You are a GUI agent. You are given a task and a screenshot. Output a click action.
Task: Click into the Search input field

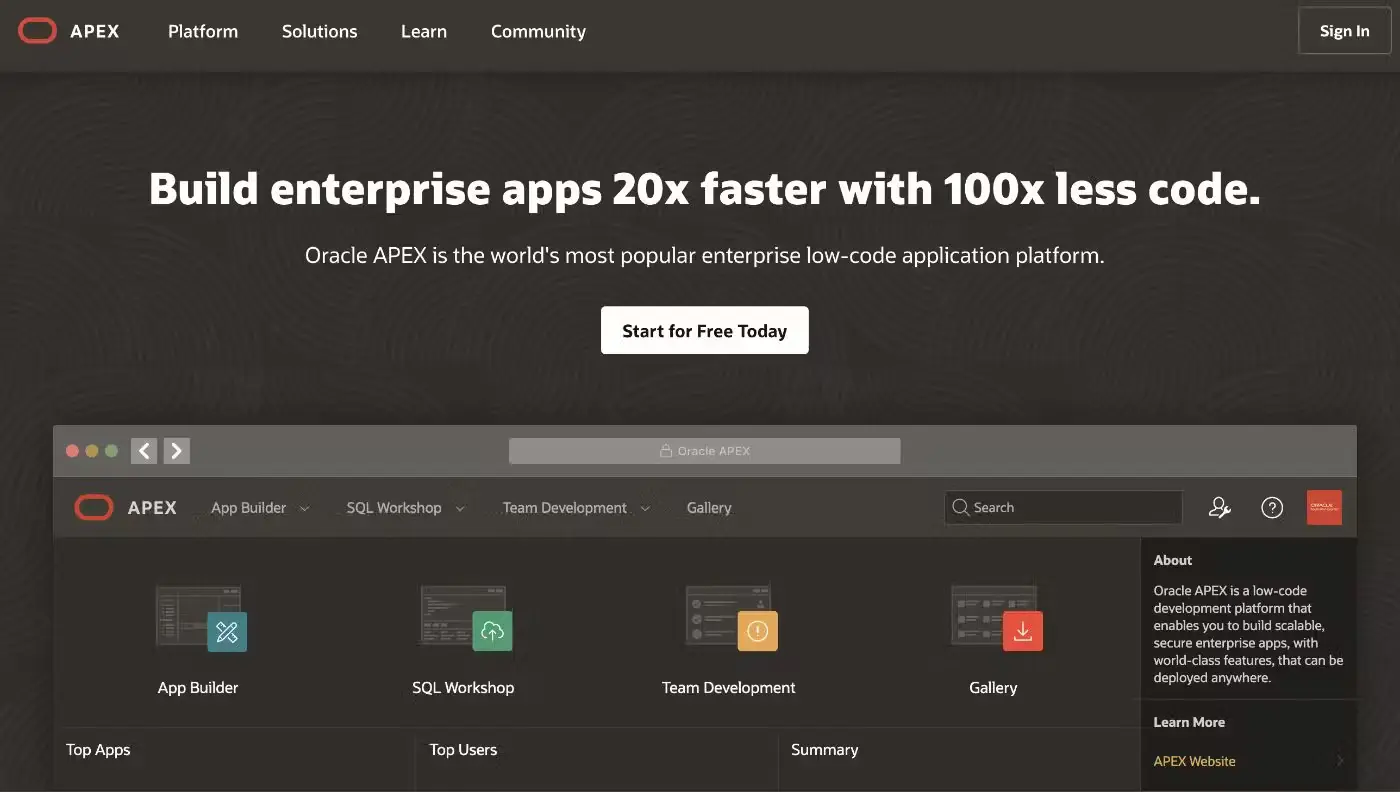point(1070,508)
